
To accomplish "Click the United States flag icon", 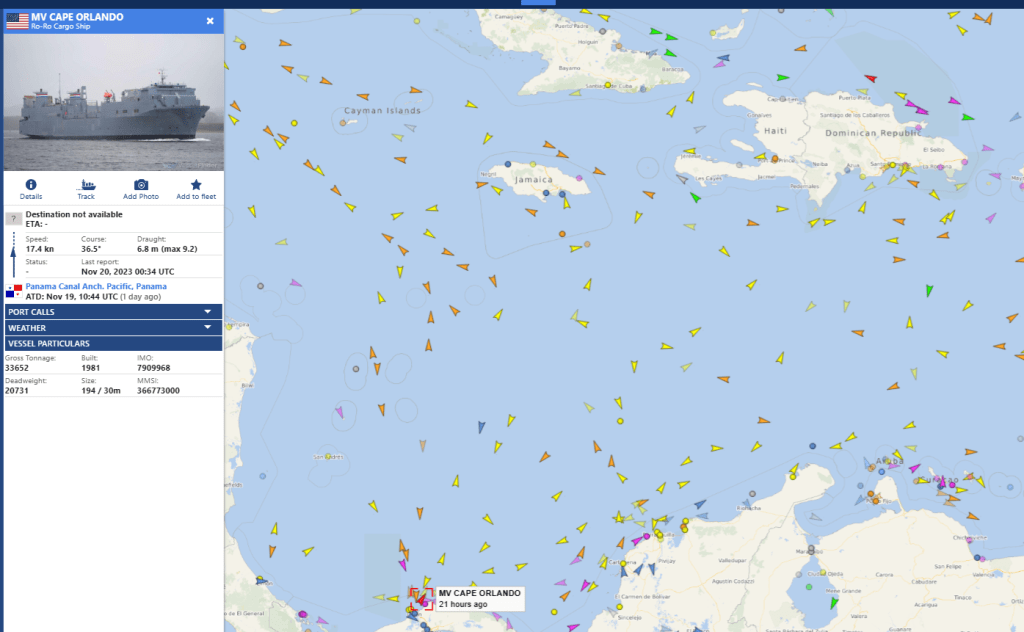I will tap(17, 21).
